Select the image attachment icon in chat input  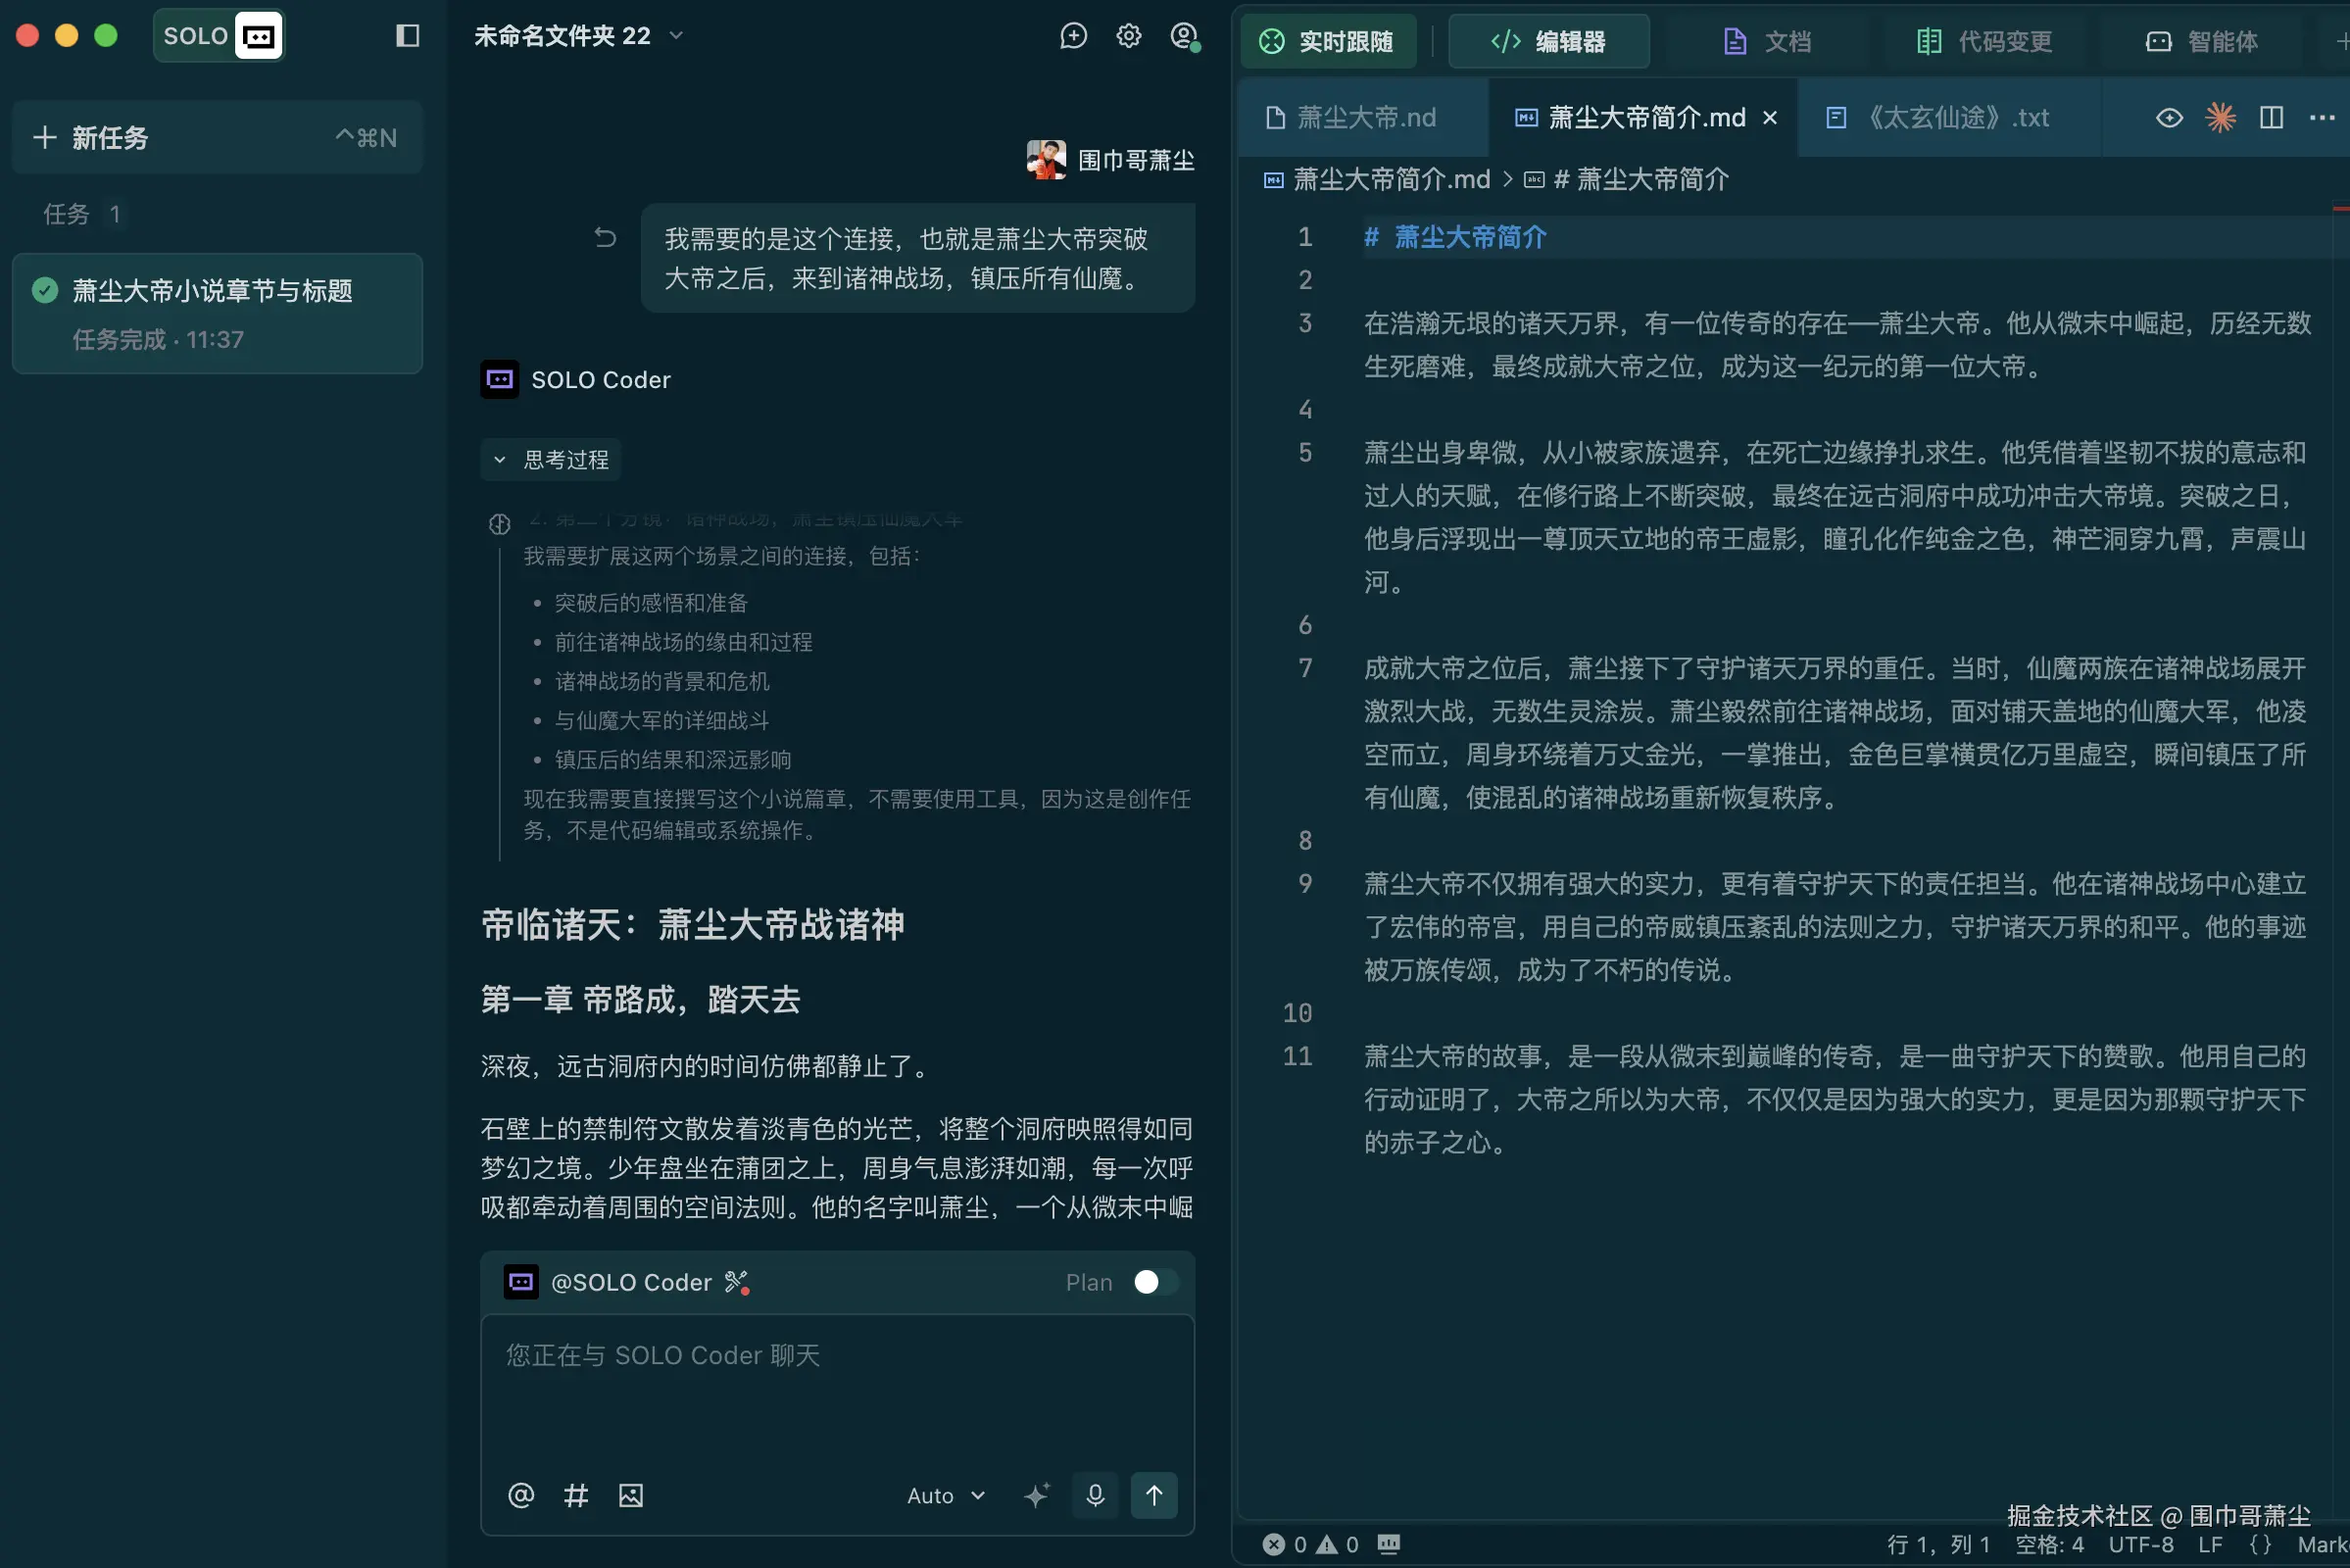(x=630, y=1495)
